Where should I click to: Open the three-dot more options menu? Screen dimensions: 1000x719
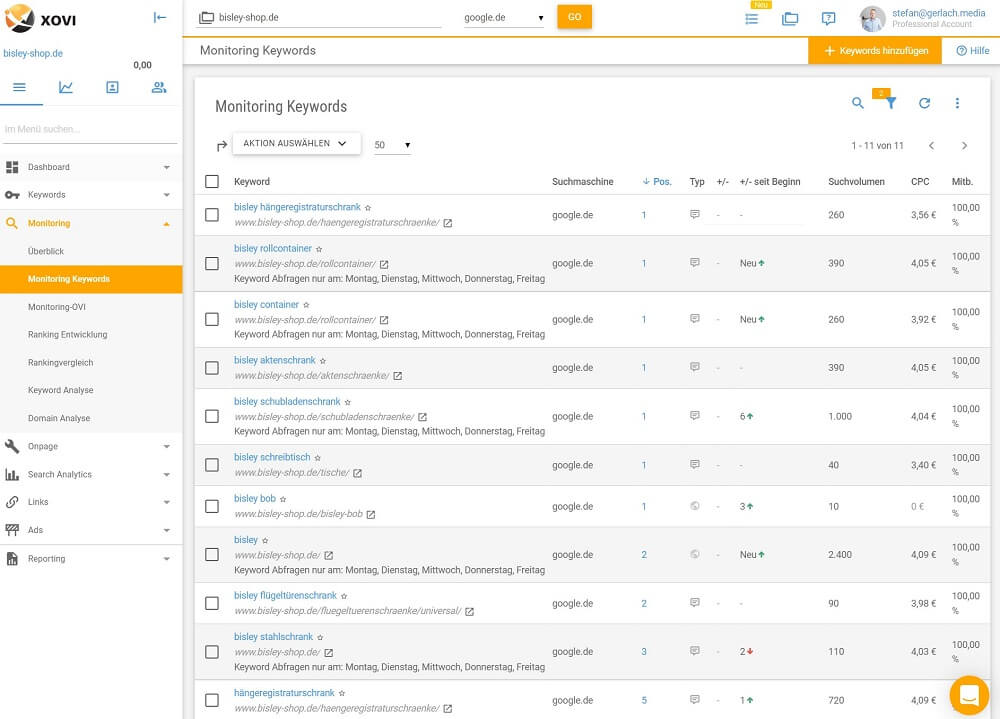[x=957, y=103]
